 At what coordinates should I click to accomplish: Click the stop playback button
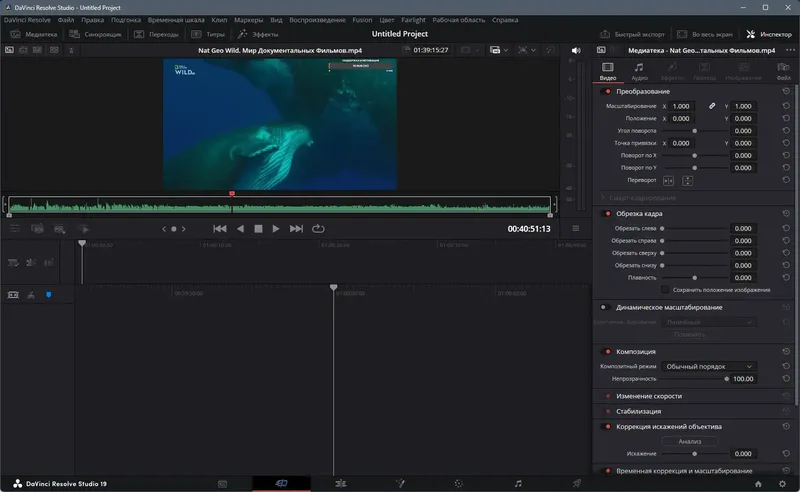[258, 229]
